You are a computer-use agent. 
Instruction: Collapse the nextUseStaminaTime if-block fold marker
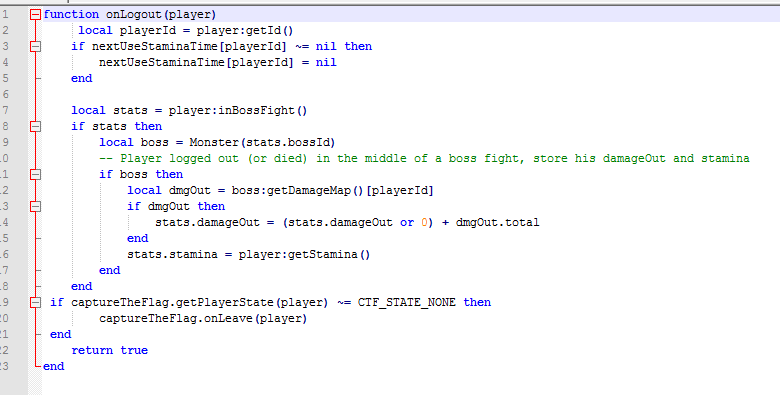coord(35,46)
